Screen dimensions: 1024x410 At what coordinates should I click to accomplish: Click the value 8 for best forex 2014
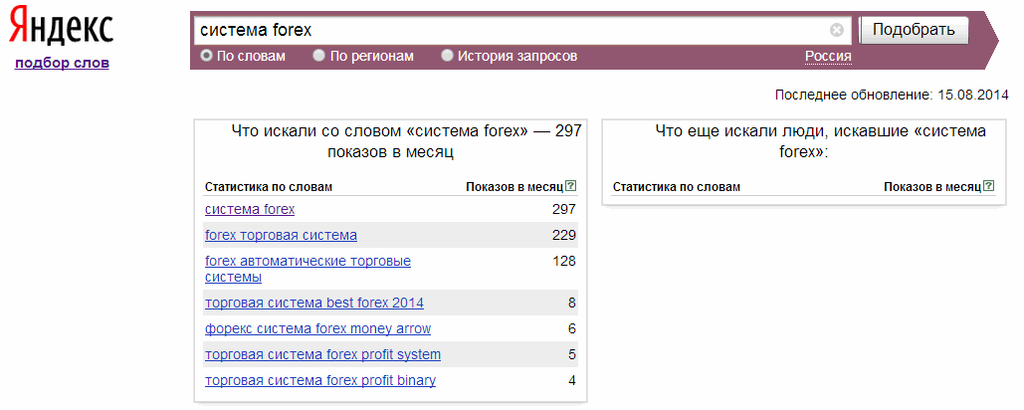pyautogui.click(x=572, y=303)
